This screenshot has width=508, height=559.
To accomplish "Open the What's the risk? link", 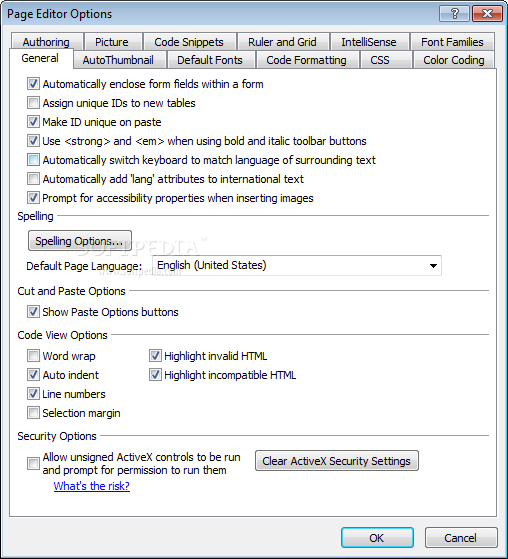I will click(x=92, y=486).
